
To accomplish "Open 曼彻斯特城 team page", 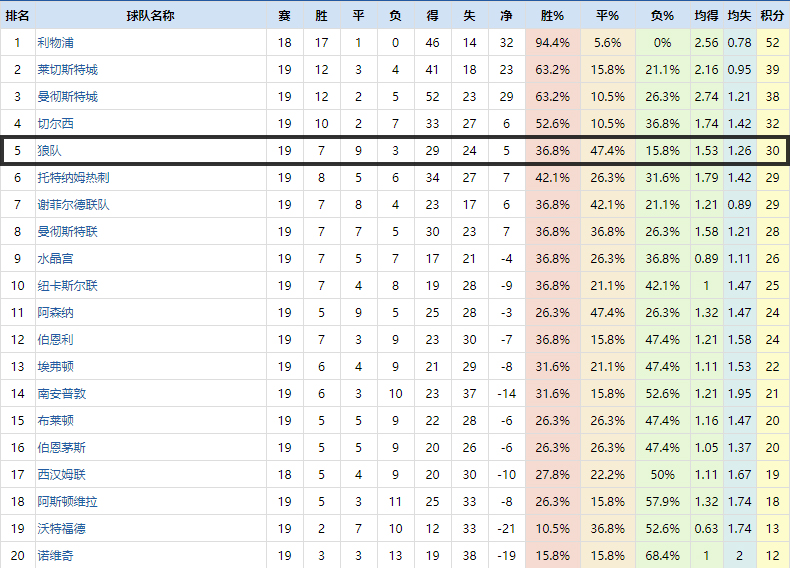I will (67, 97).
